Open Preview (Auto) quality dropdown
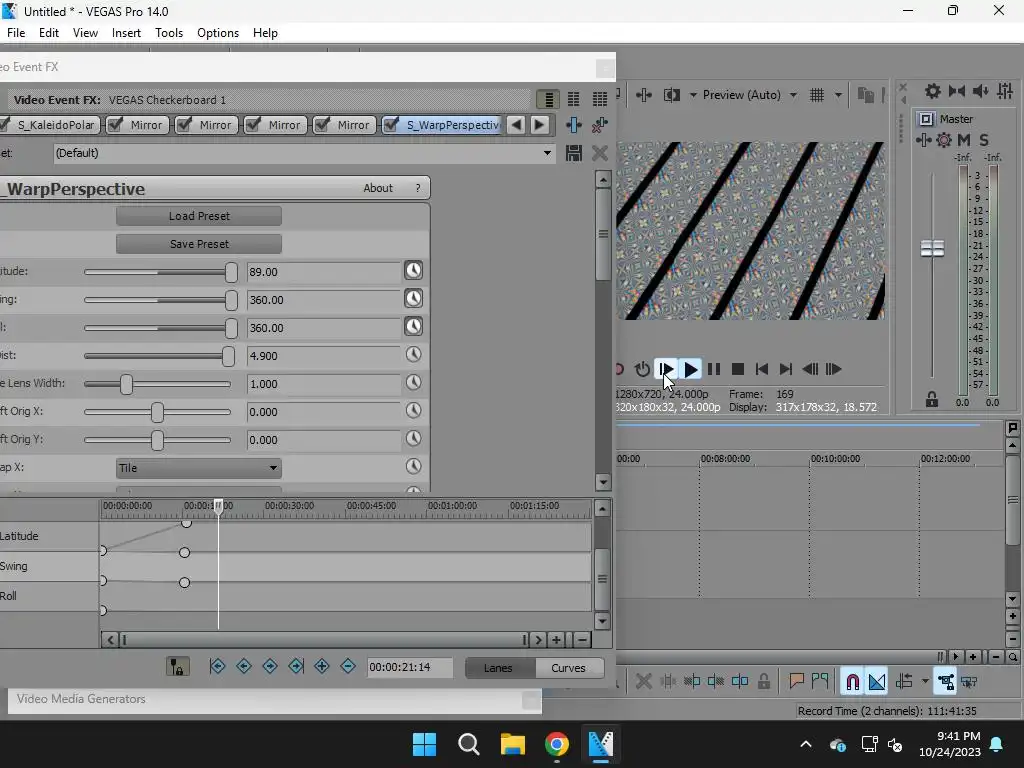1024x768 pixels. 793,95
